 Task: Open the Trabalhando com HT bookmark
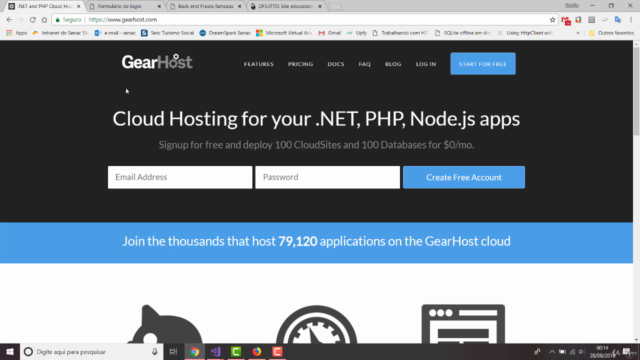(x=400, y=33)
